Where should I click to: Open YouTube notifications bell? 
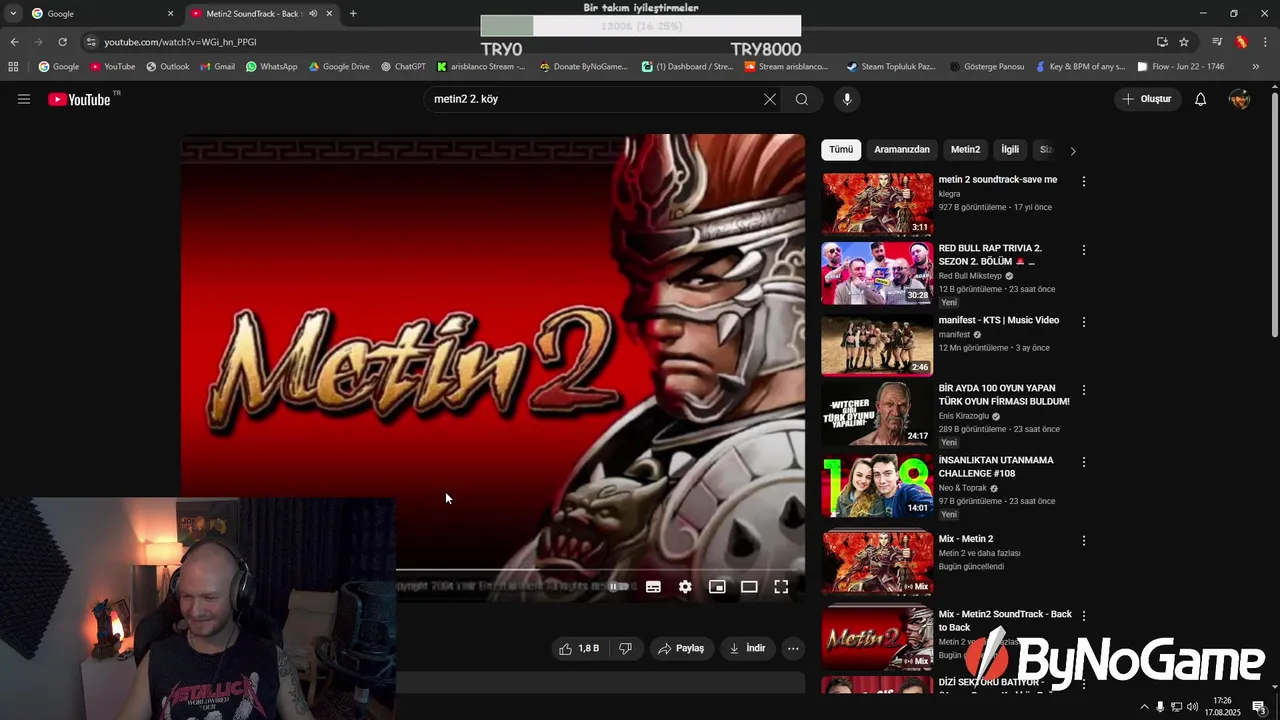point(1201,99)
